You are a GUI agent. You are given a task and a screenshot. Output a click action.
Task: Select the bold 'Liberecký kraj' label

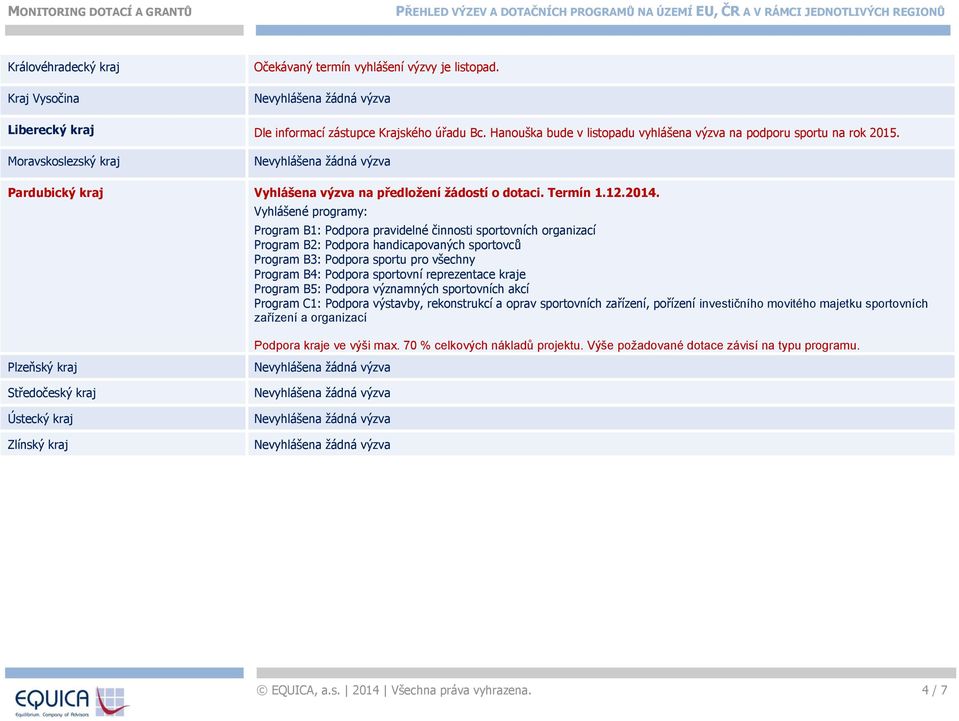pyautogui.click(x=51, y=130)
